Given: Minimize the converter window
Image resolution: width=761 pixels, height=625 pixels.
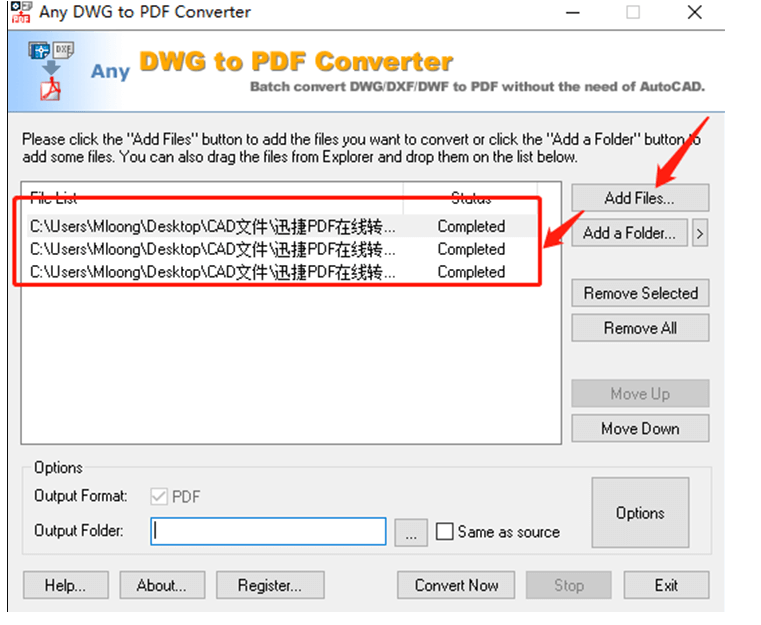Looking at the screenshot, I should point(573,12).
